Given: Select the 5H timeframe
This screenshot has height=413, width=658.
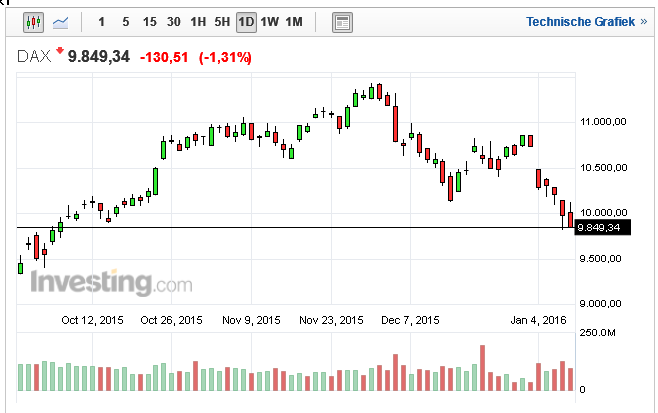Looking at the screenshot, I should point(222,22).
